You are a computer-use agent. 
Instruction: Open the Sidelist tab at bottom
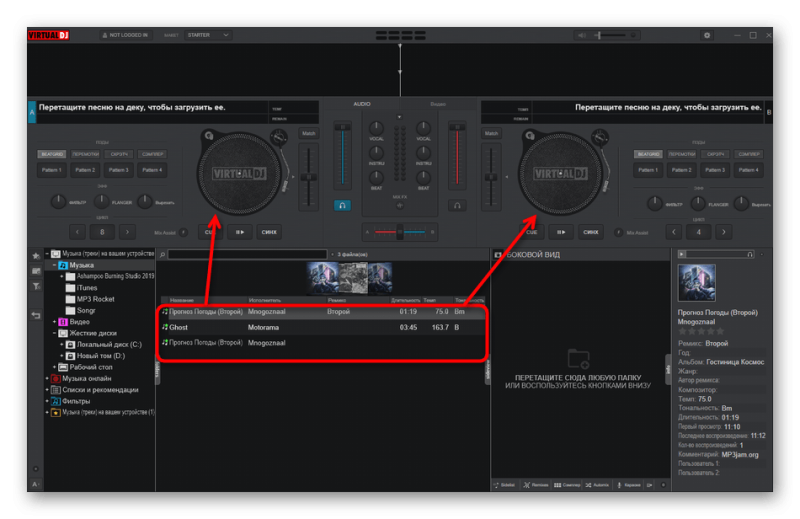coord(505,485)
